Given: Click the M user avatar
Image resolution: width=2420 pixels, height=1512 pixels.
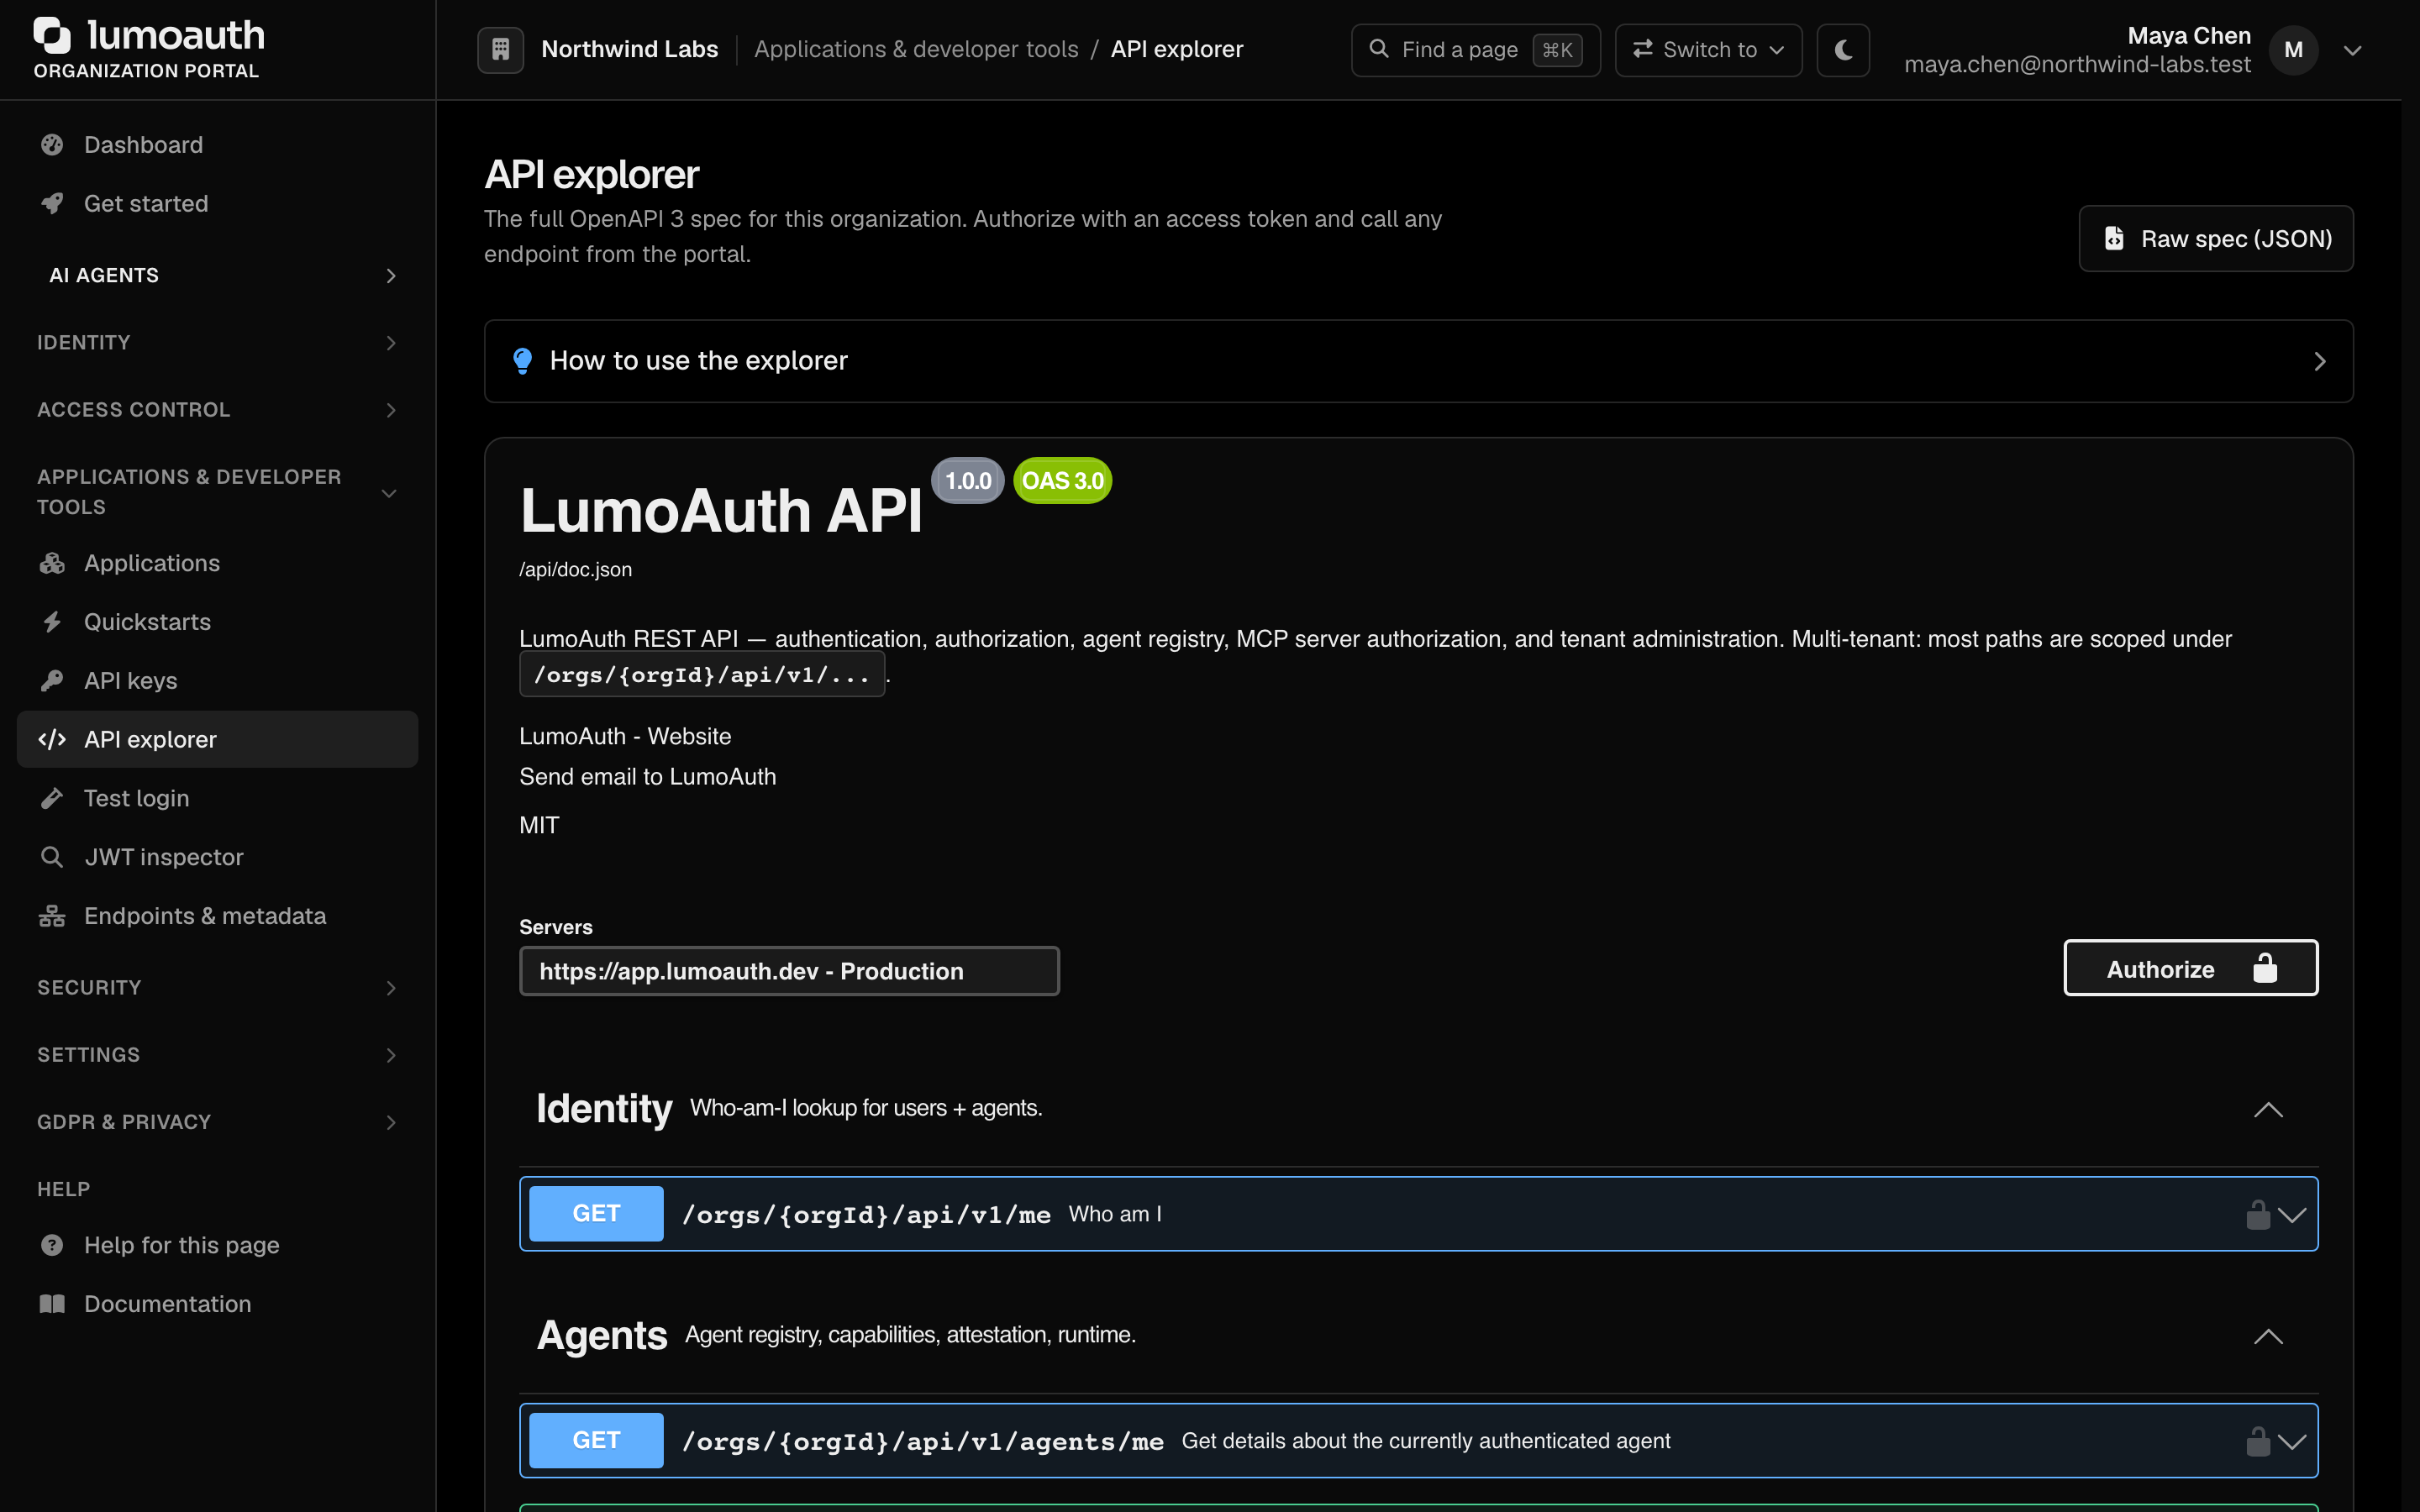Looking at the screenshot, I should point(2293,49).
